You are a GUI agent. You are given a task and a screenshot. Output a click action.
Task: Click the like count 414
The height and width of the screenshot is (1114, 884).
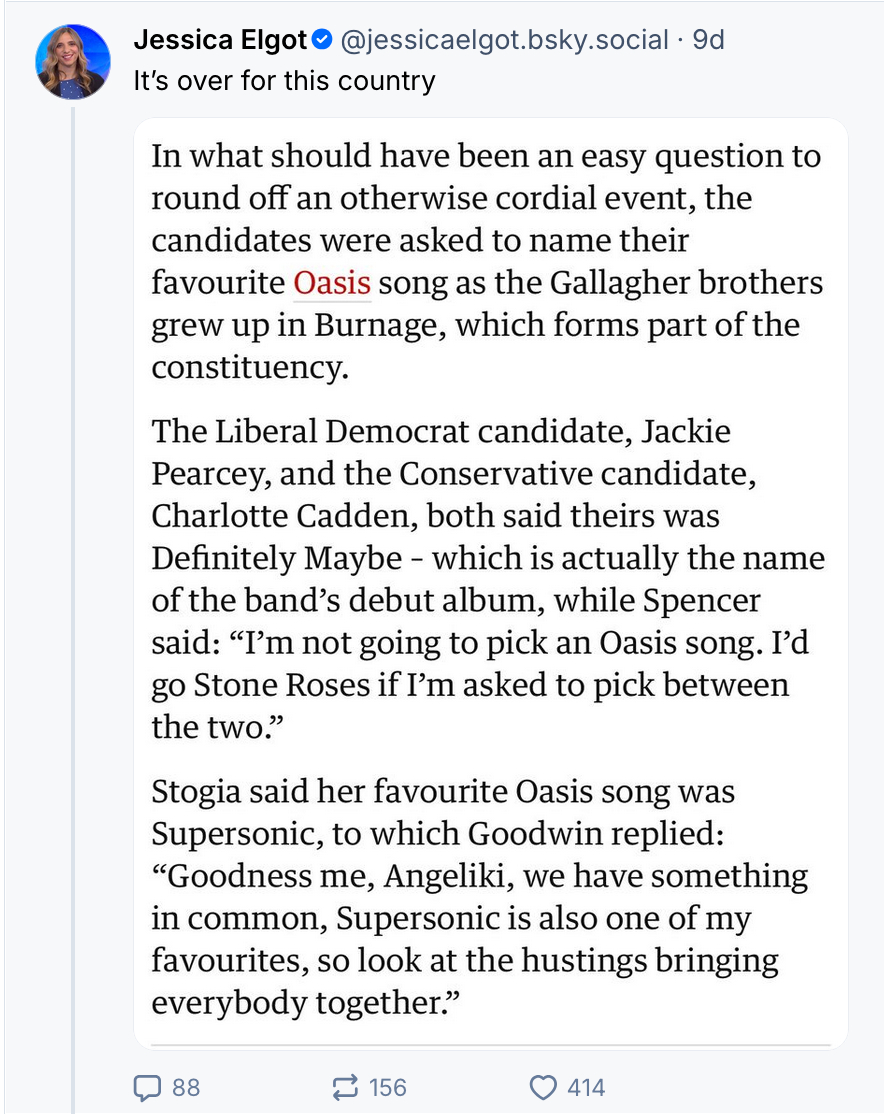[x=586, y=1087]
